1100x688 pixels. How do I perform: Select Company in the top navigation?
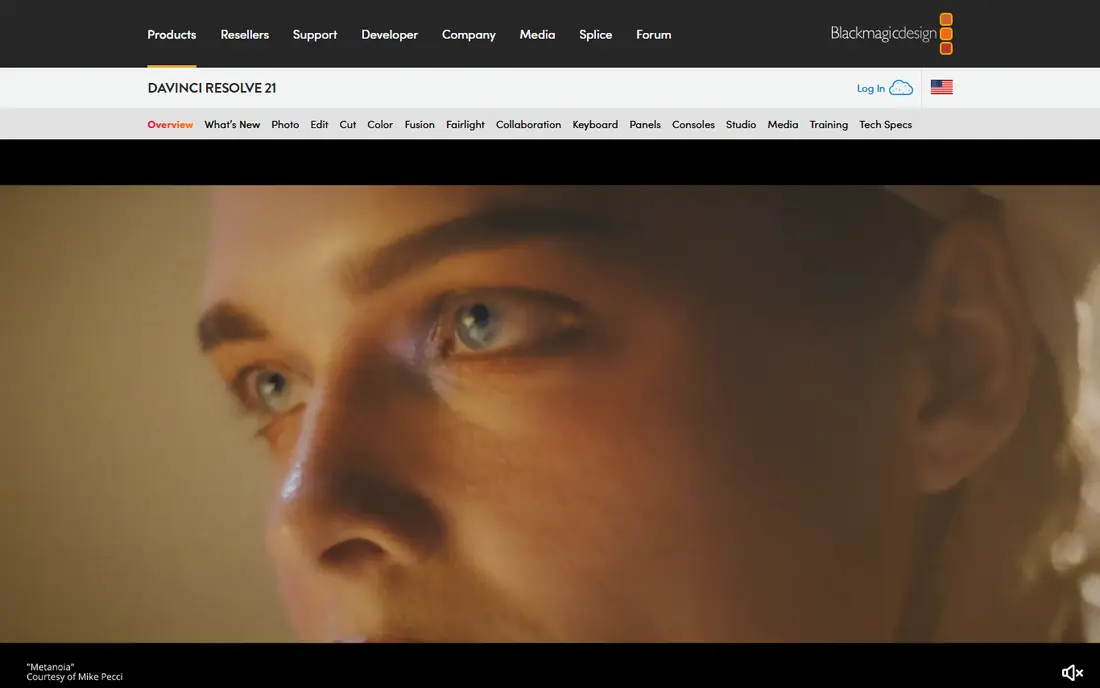pos(469,34)
